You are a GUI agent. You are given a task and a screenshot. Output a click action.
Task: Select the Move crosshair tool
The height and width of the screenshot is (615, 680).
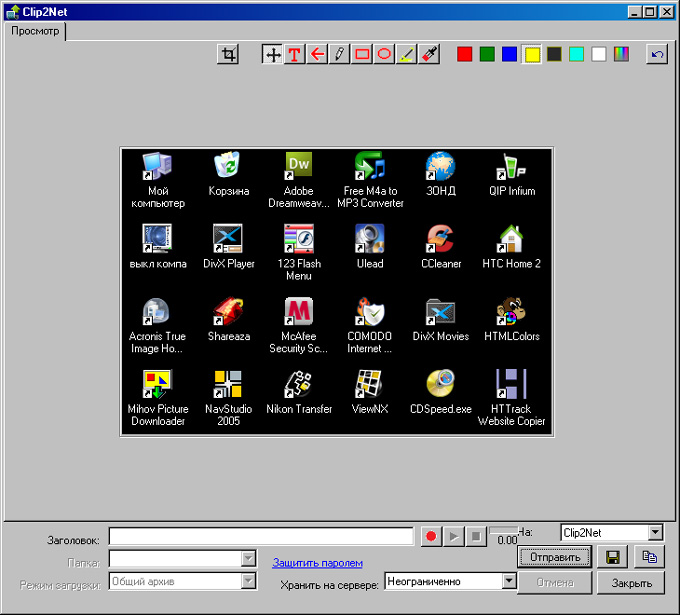[273, 55]
